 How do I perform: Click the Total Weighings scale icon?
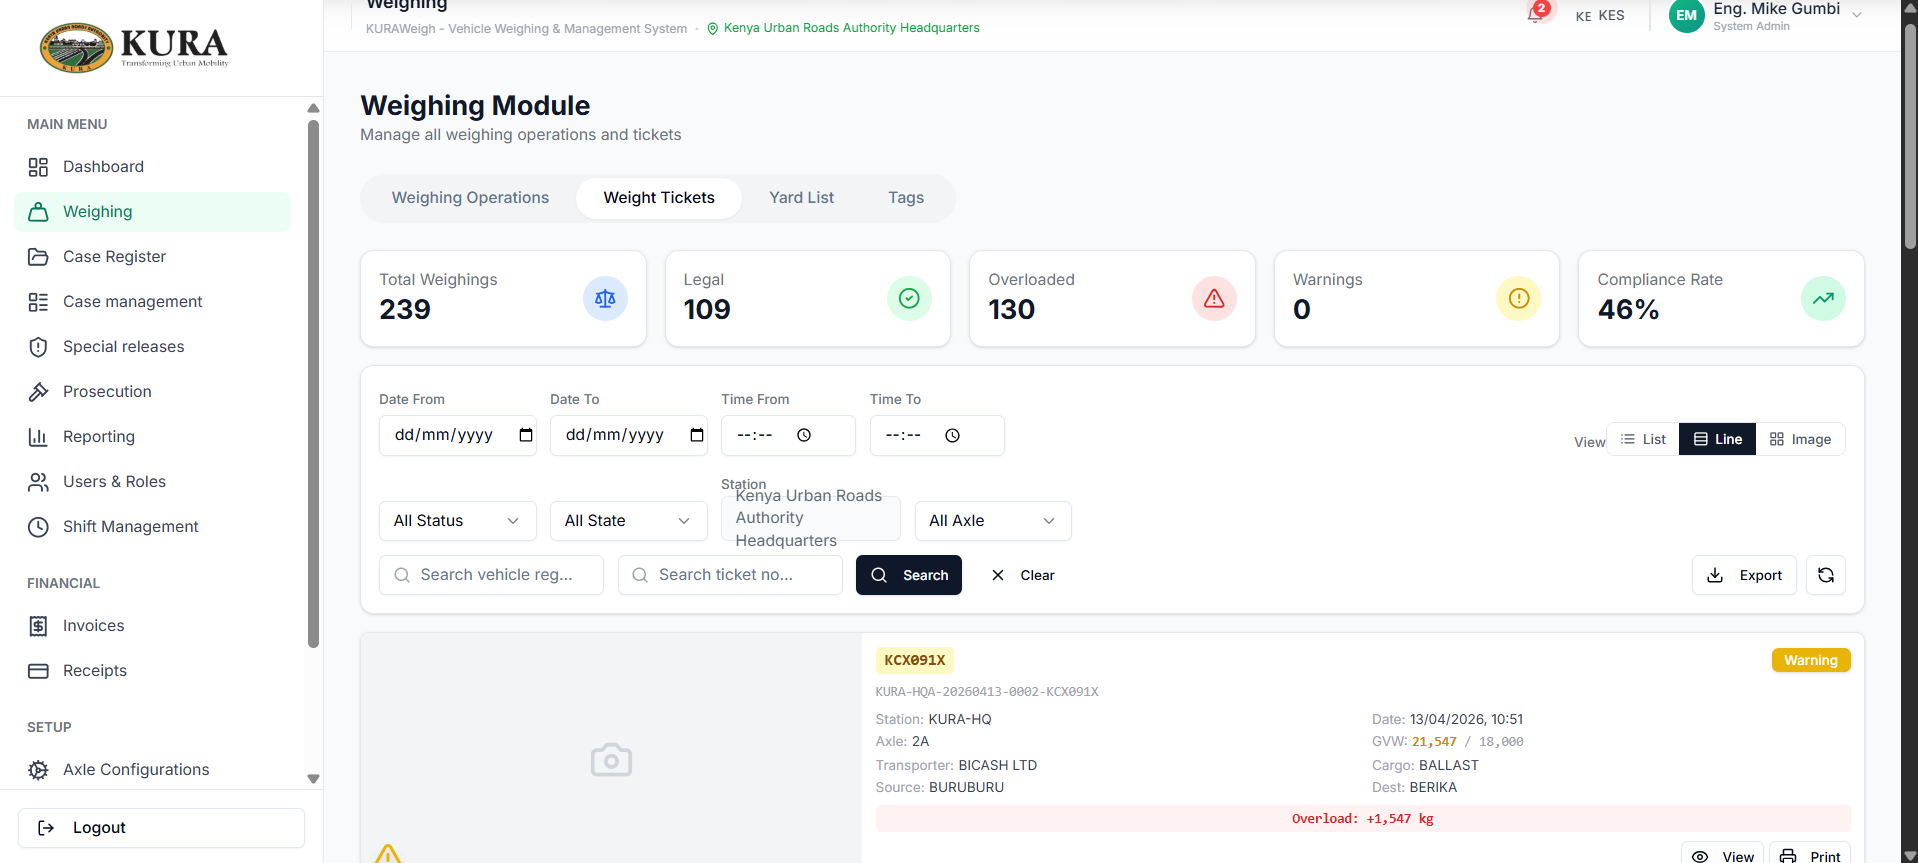pyautogui.click(x=605, y=299)
